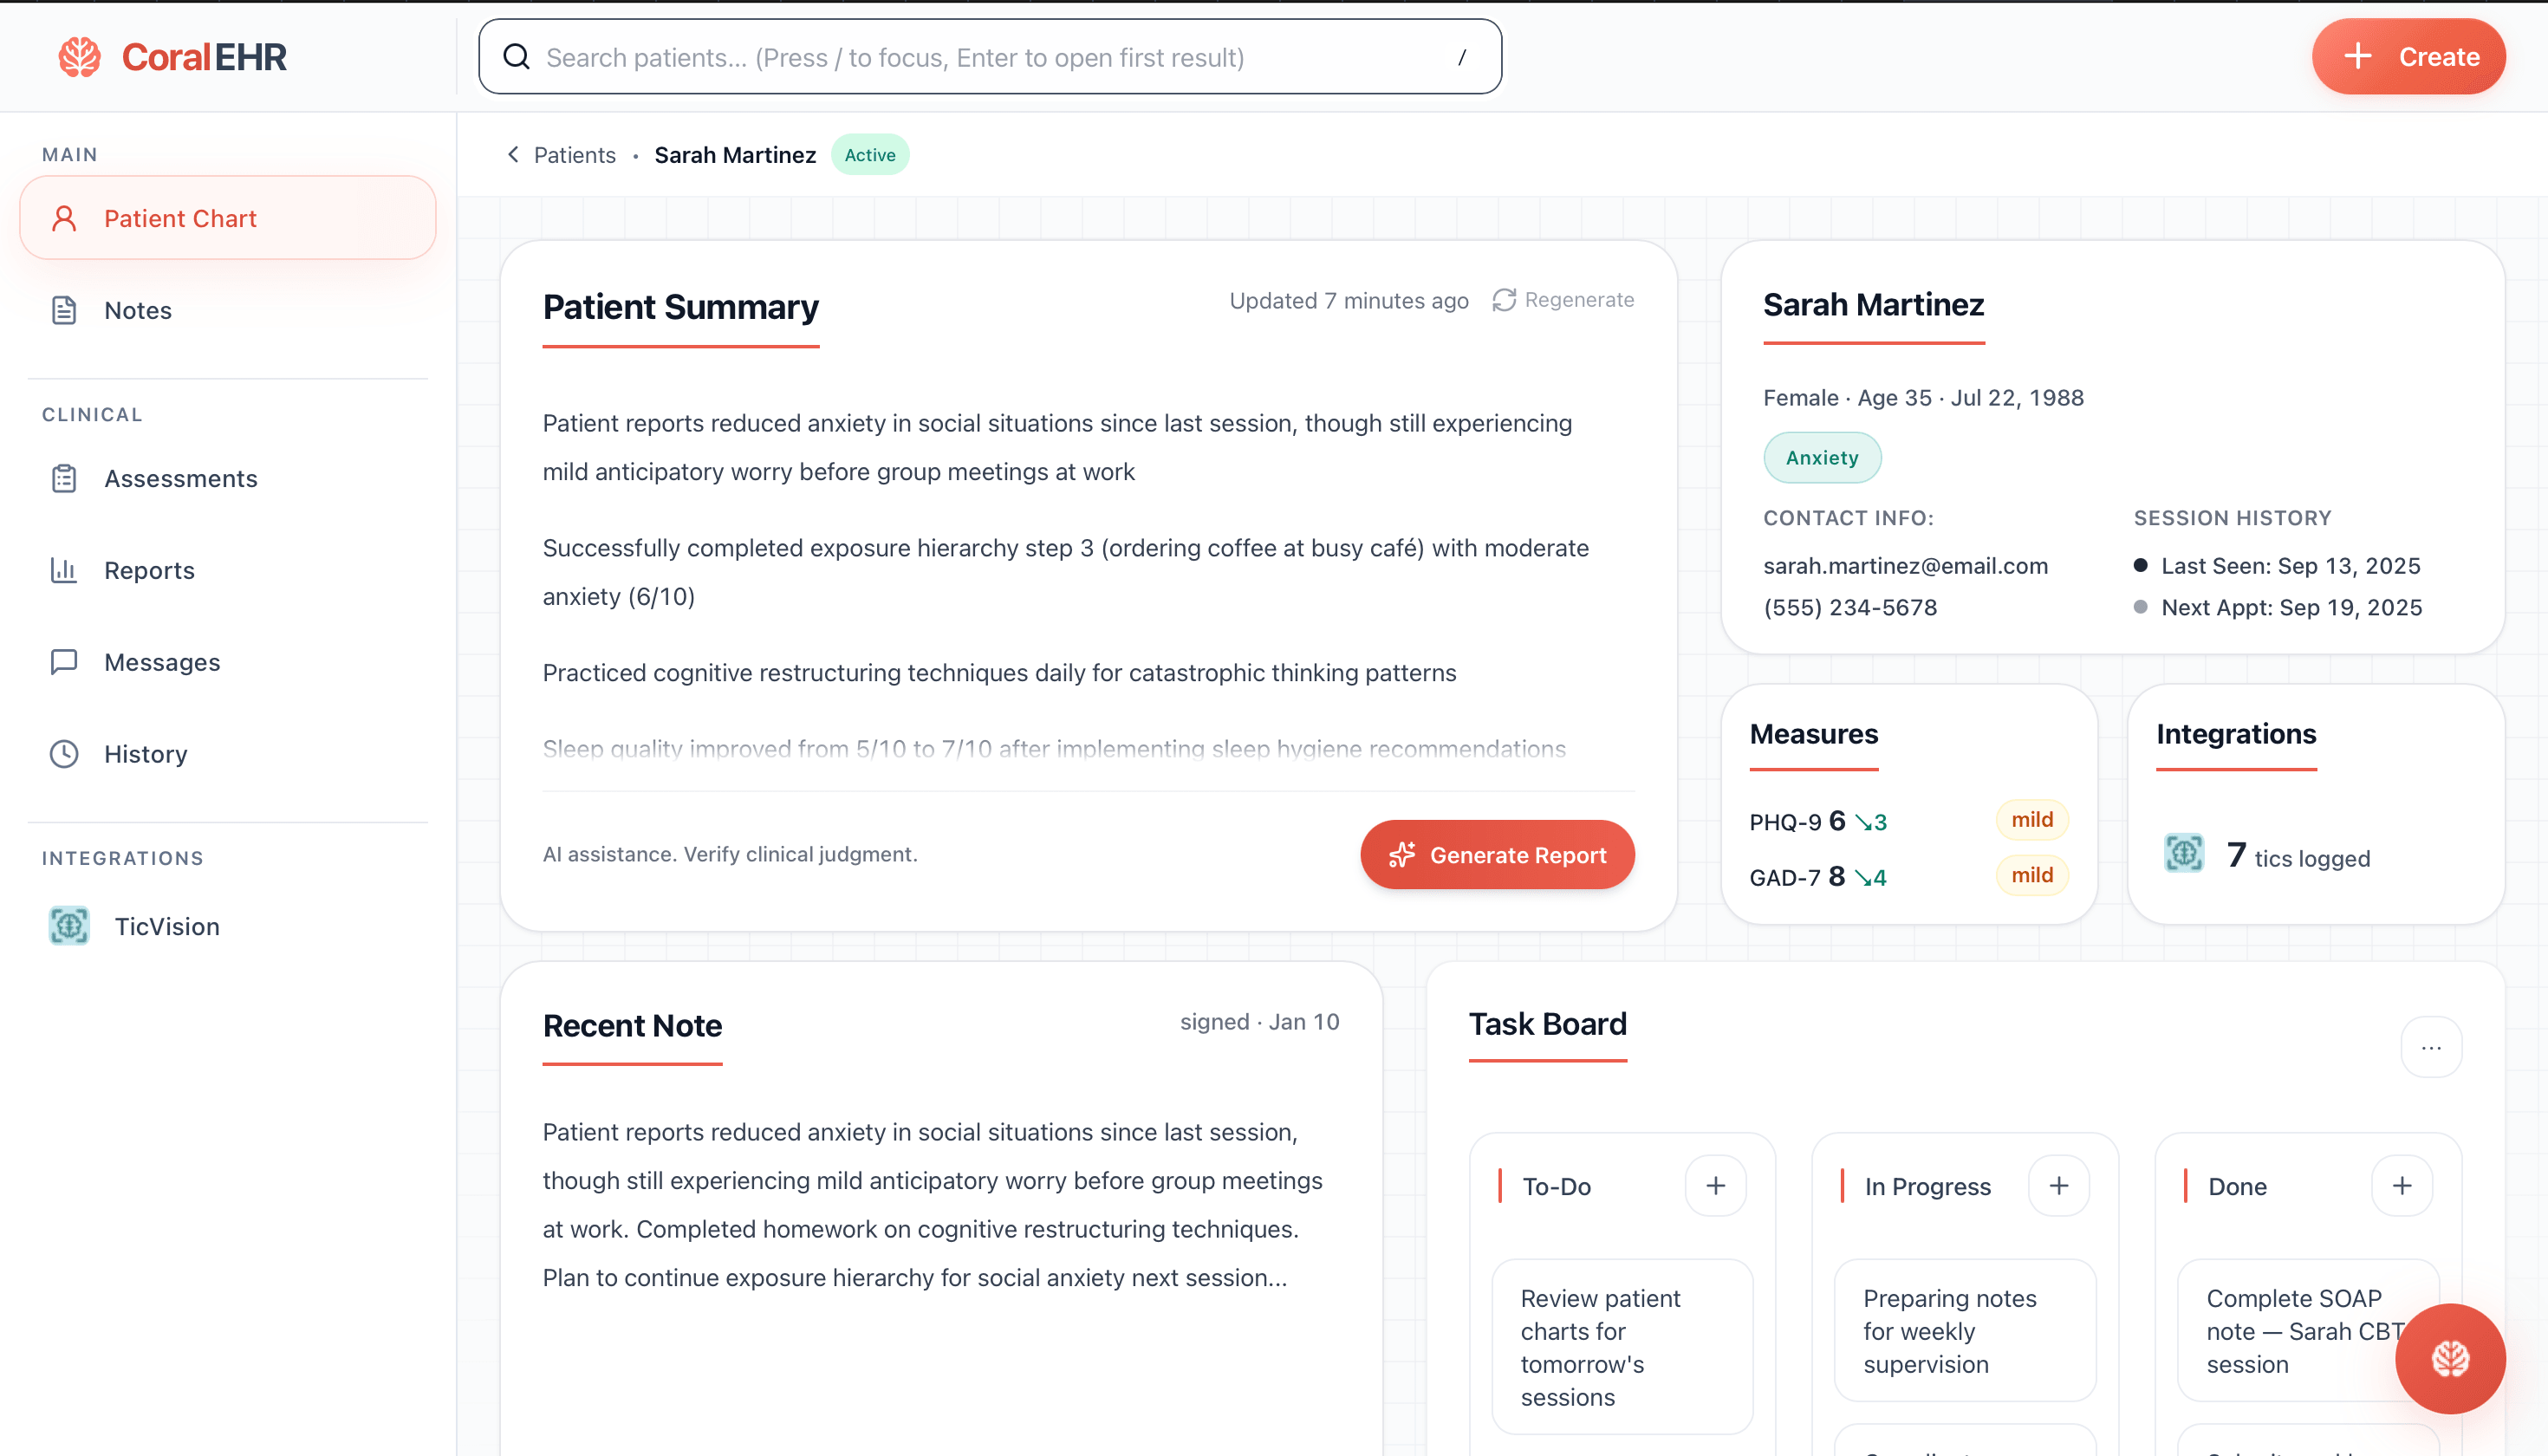Click the Regenerate summary refresh icon
The image size is (2548, 1456).
click(x=1503, y=300)
